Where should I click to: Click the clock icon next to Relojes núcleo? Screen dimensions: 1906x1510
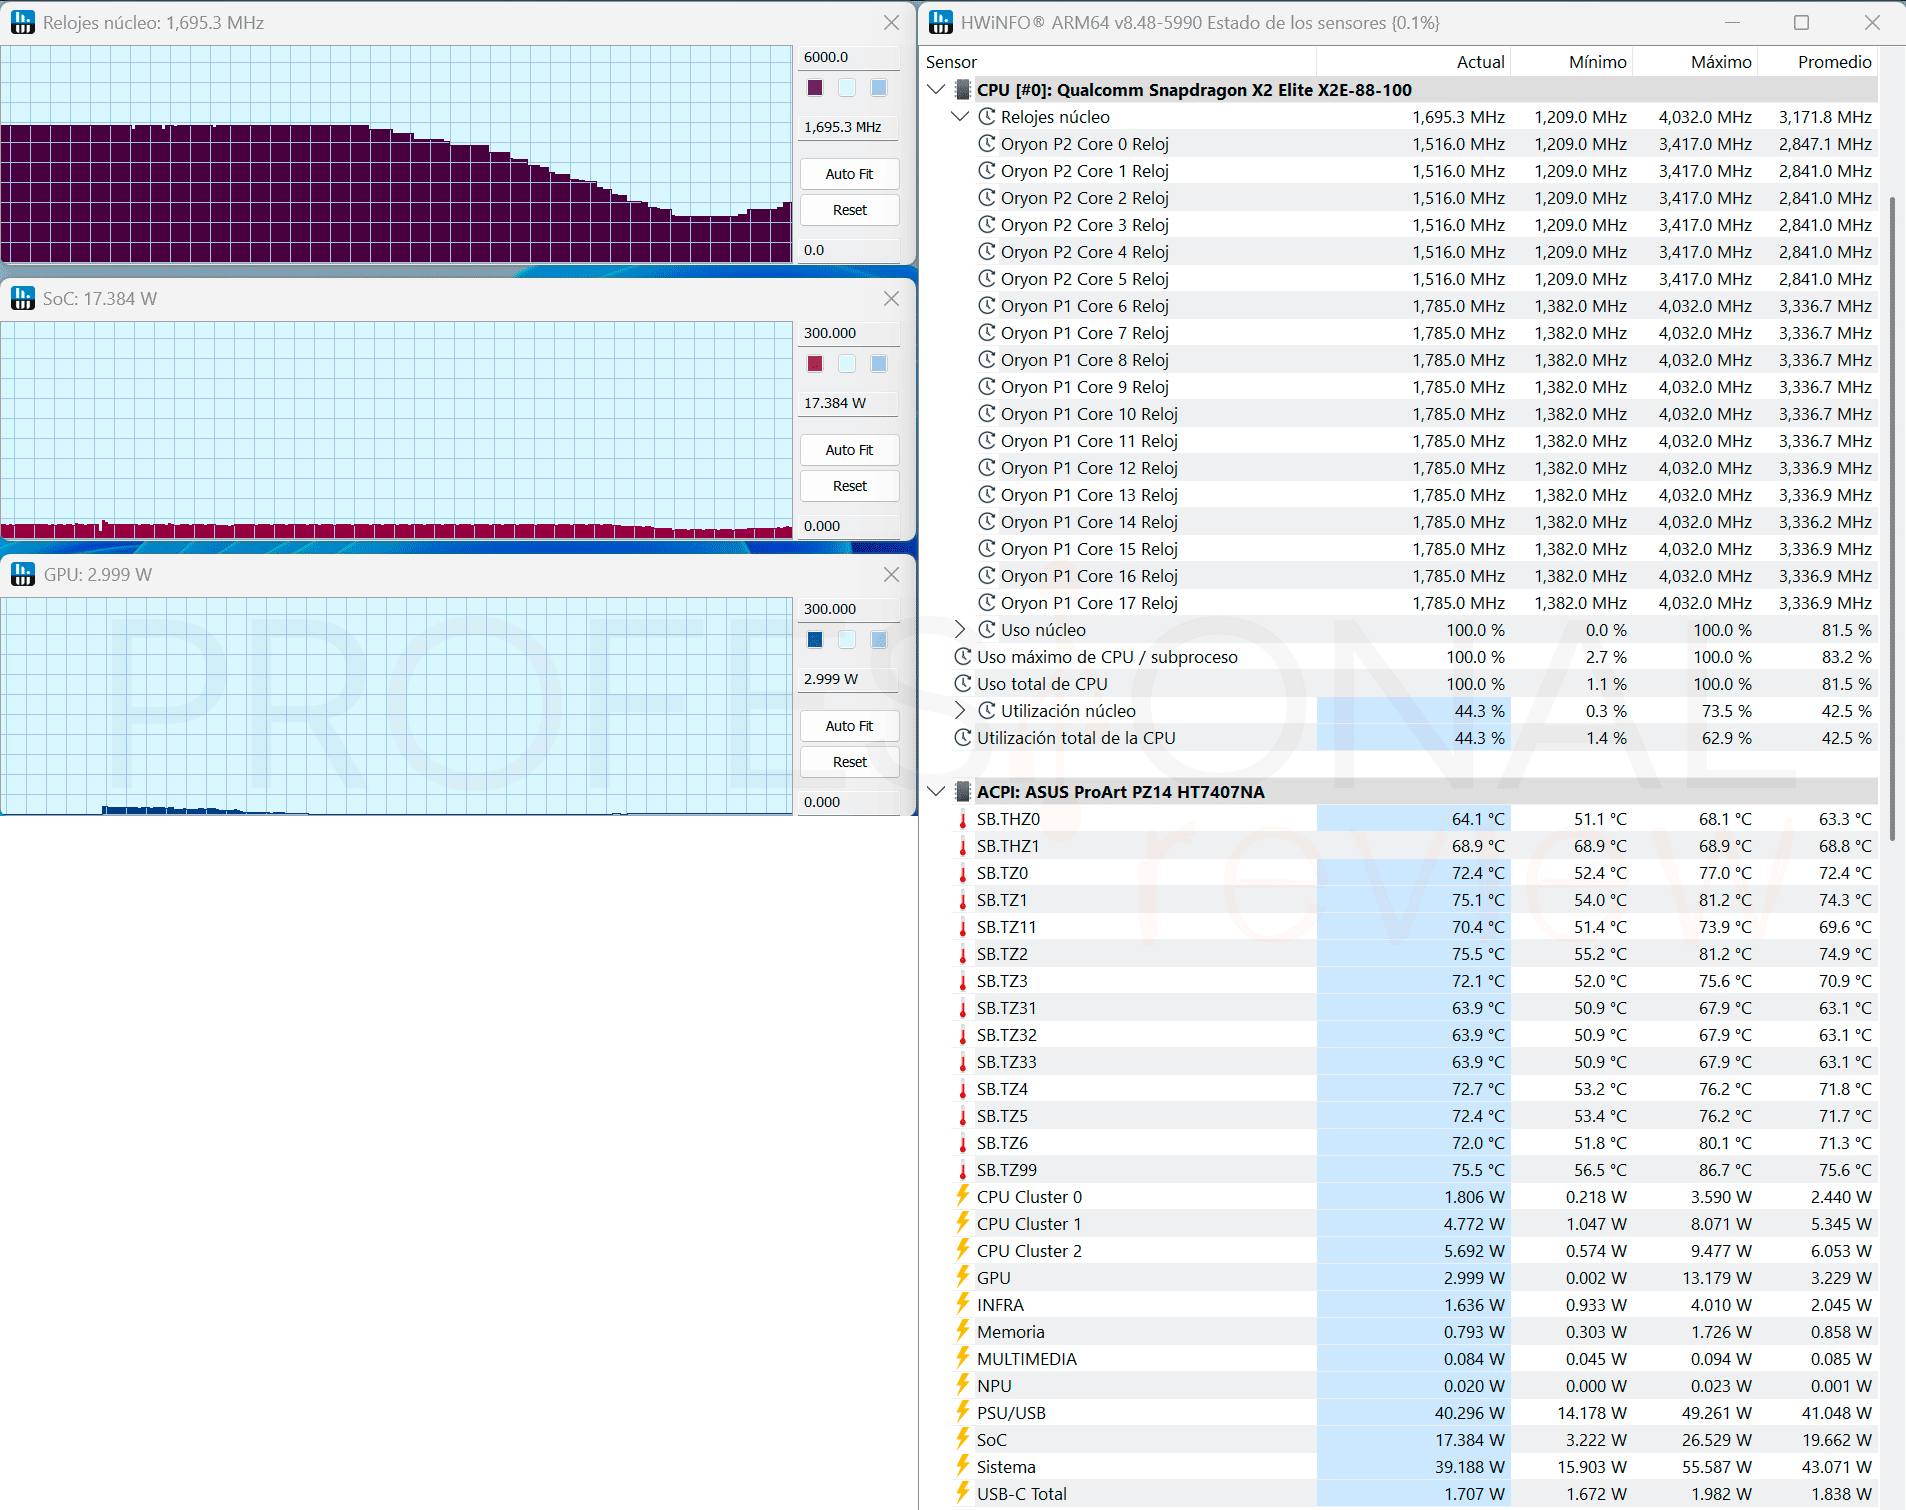click(987, 117)
